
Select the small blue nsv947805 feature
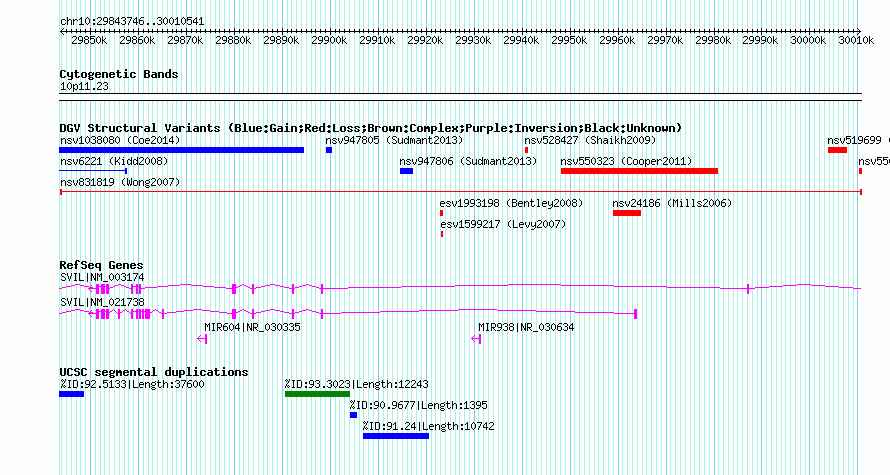(329, 150)
